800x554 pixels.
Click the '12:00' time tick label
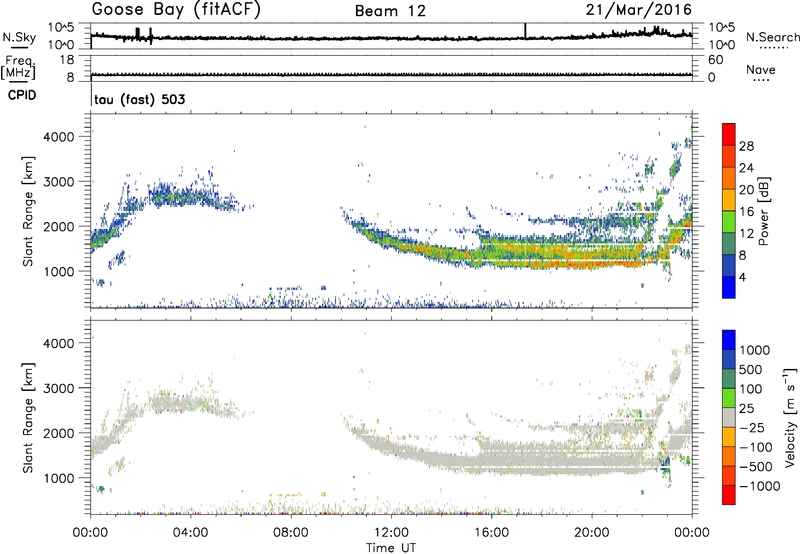click(391, 533)
